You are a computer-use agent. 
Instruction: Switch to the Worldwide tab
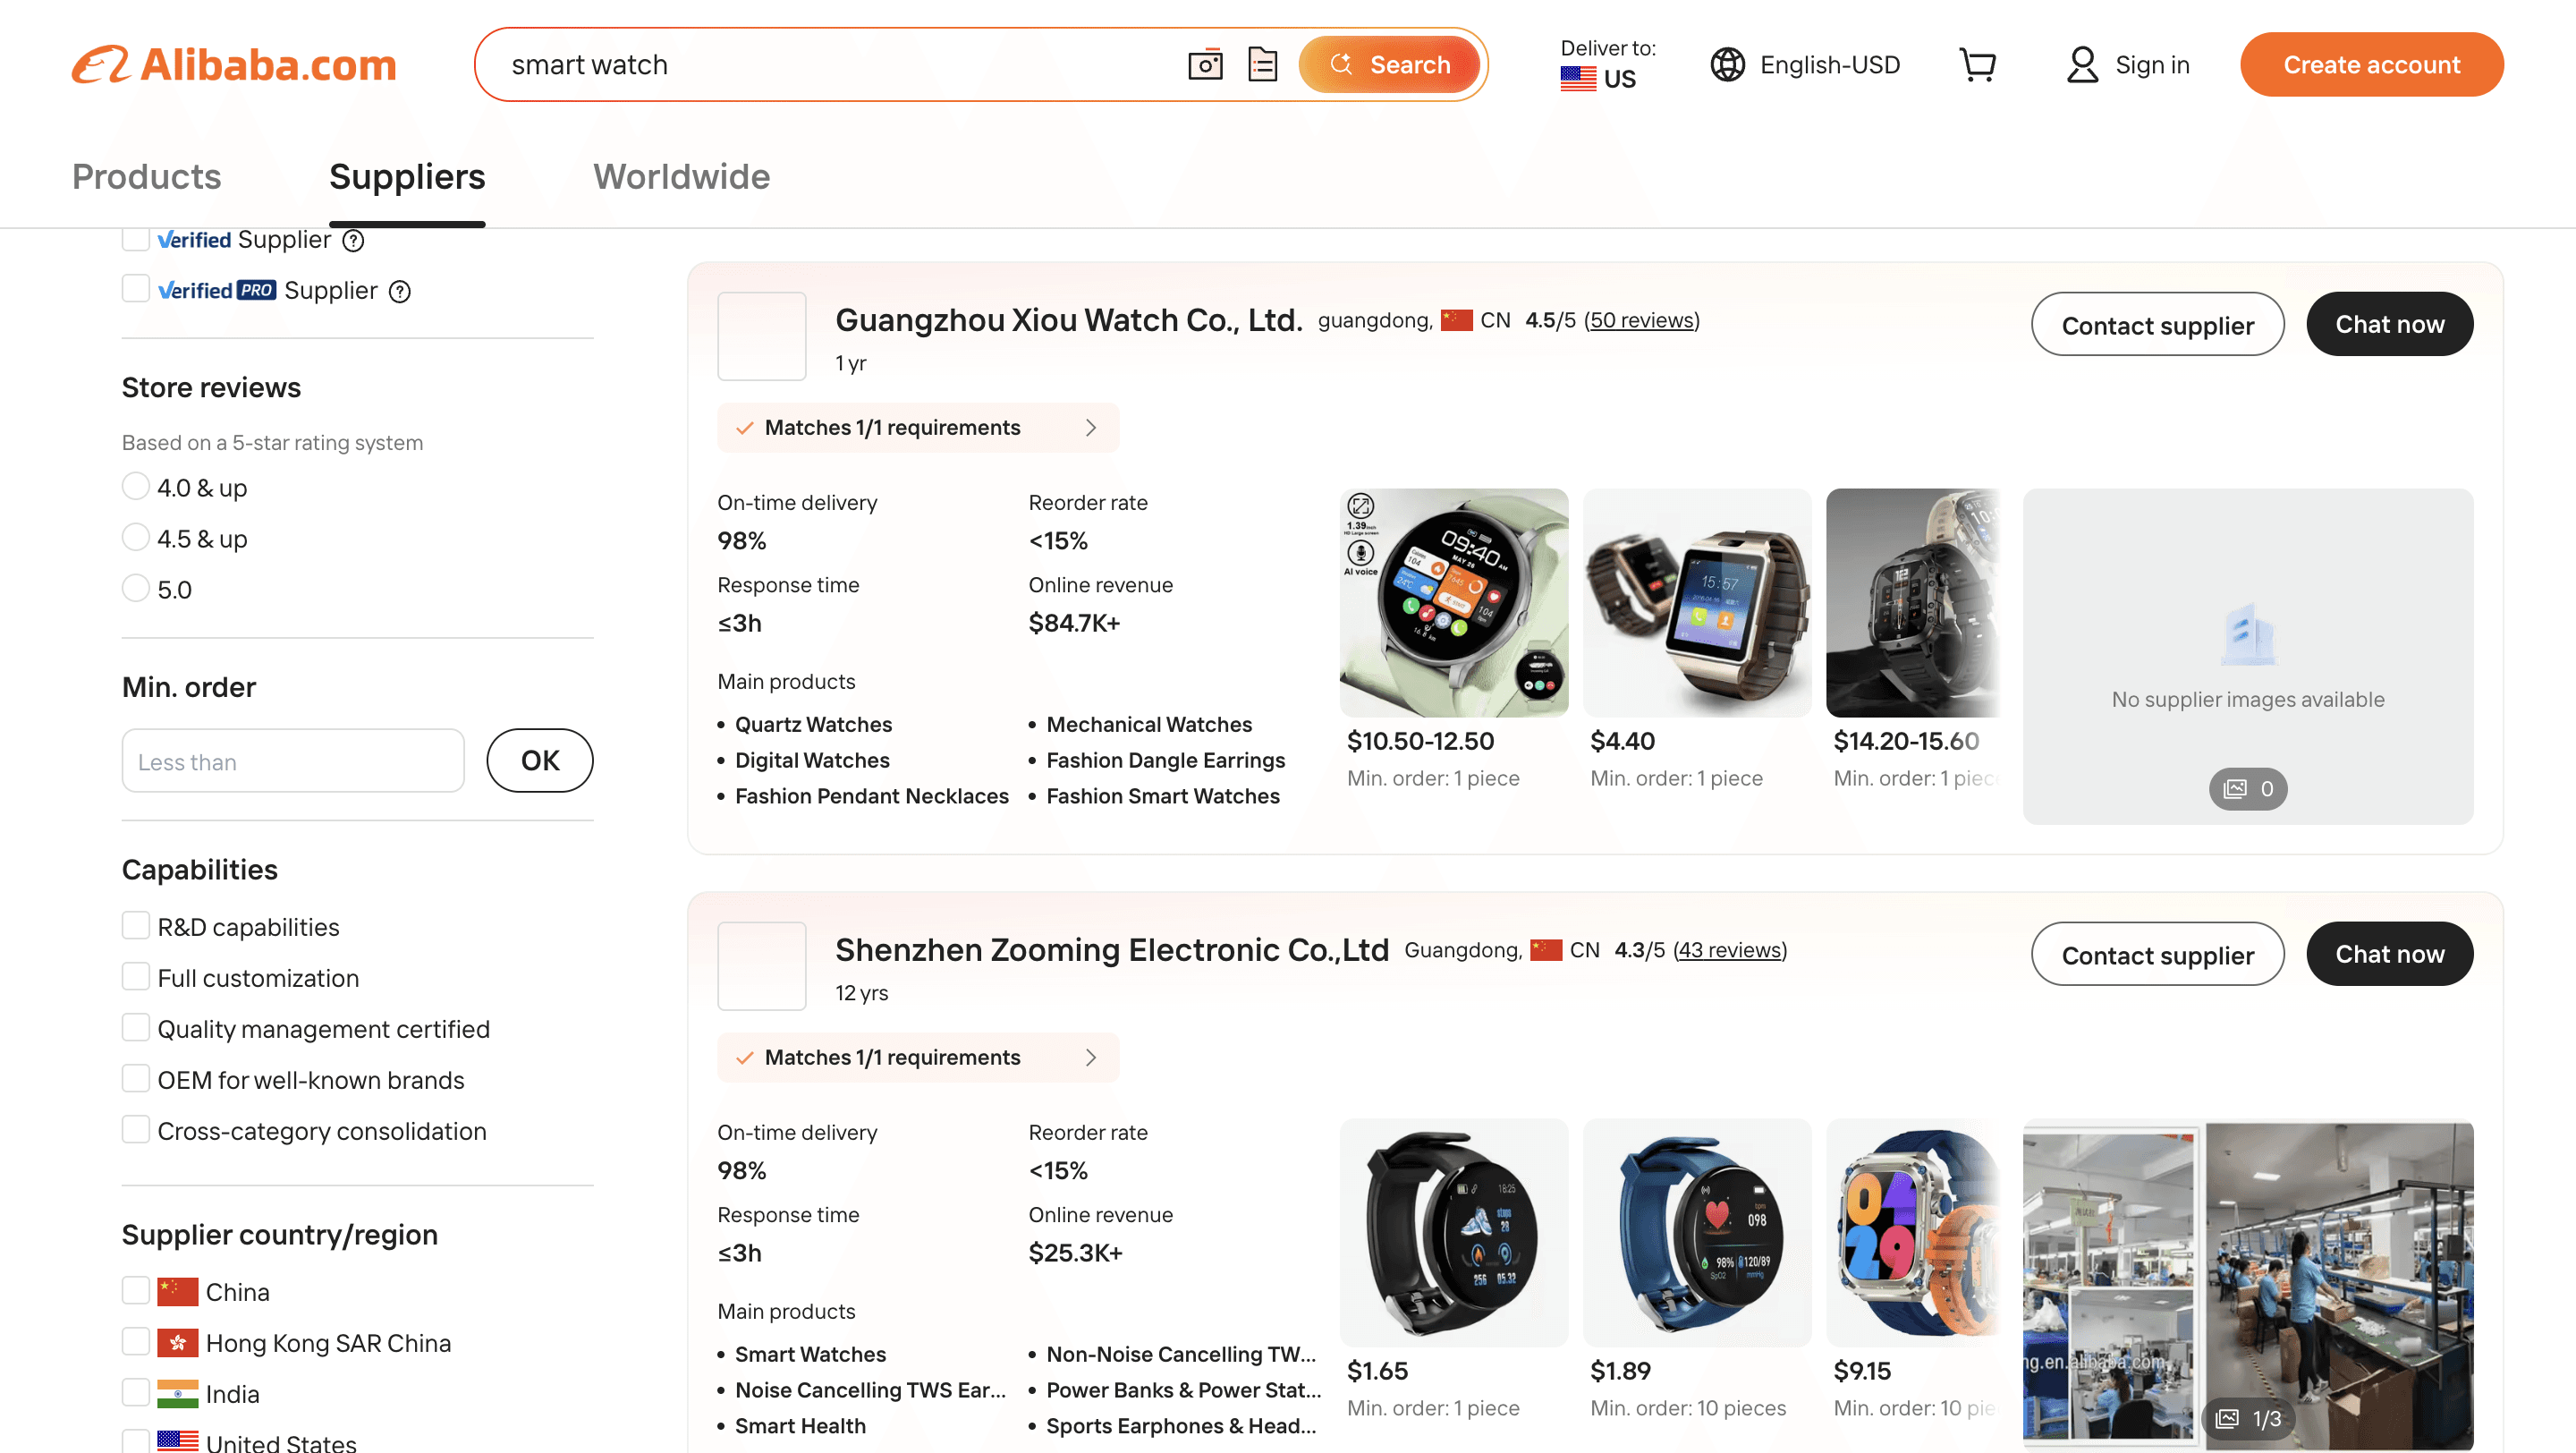coord(681,177)
